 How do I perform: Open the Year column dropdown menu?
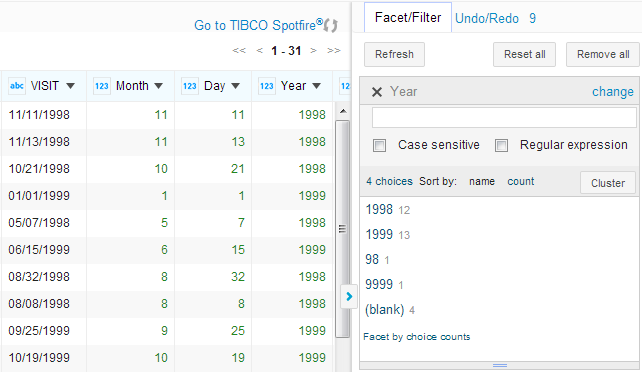316,86
